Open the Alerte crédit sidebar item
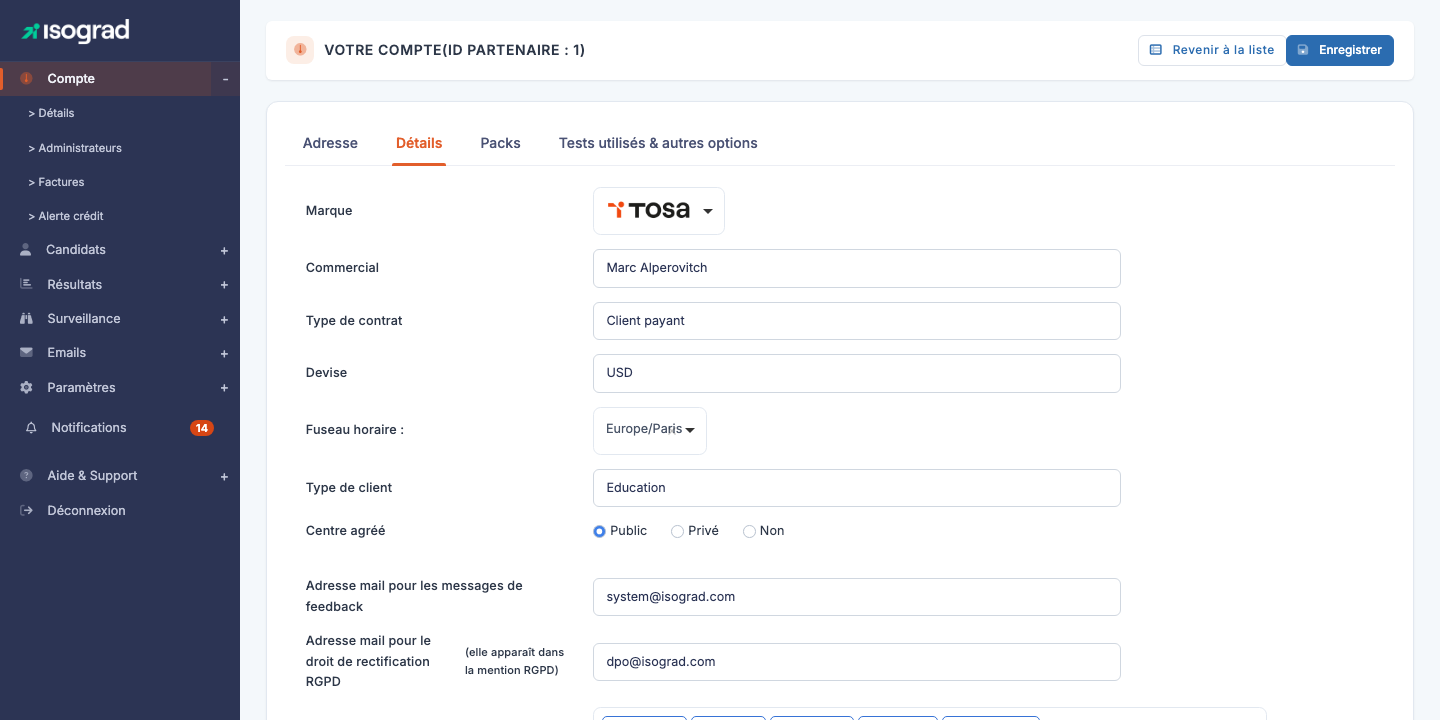This screenshot has height=720, width=1440. [x=66, y=216]
